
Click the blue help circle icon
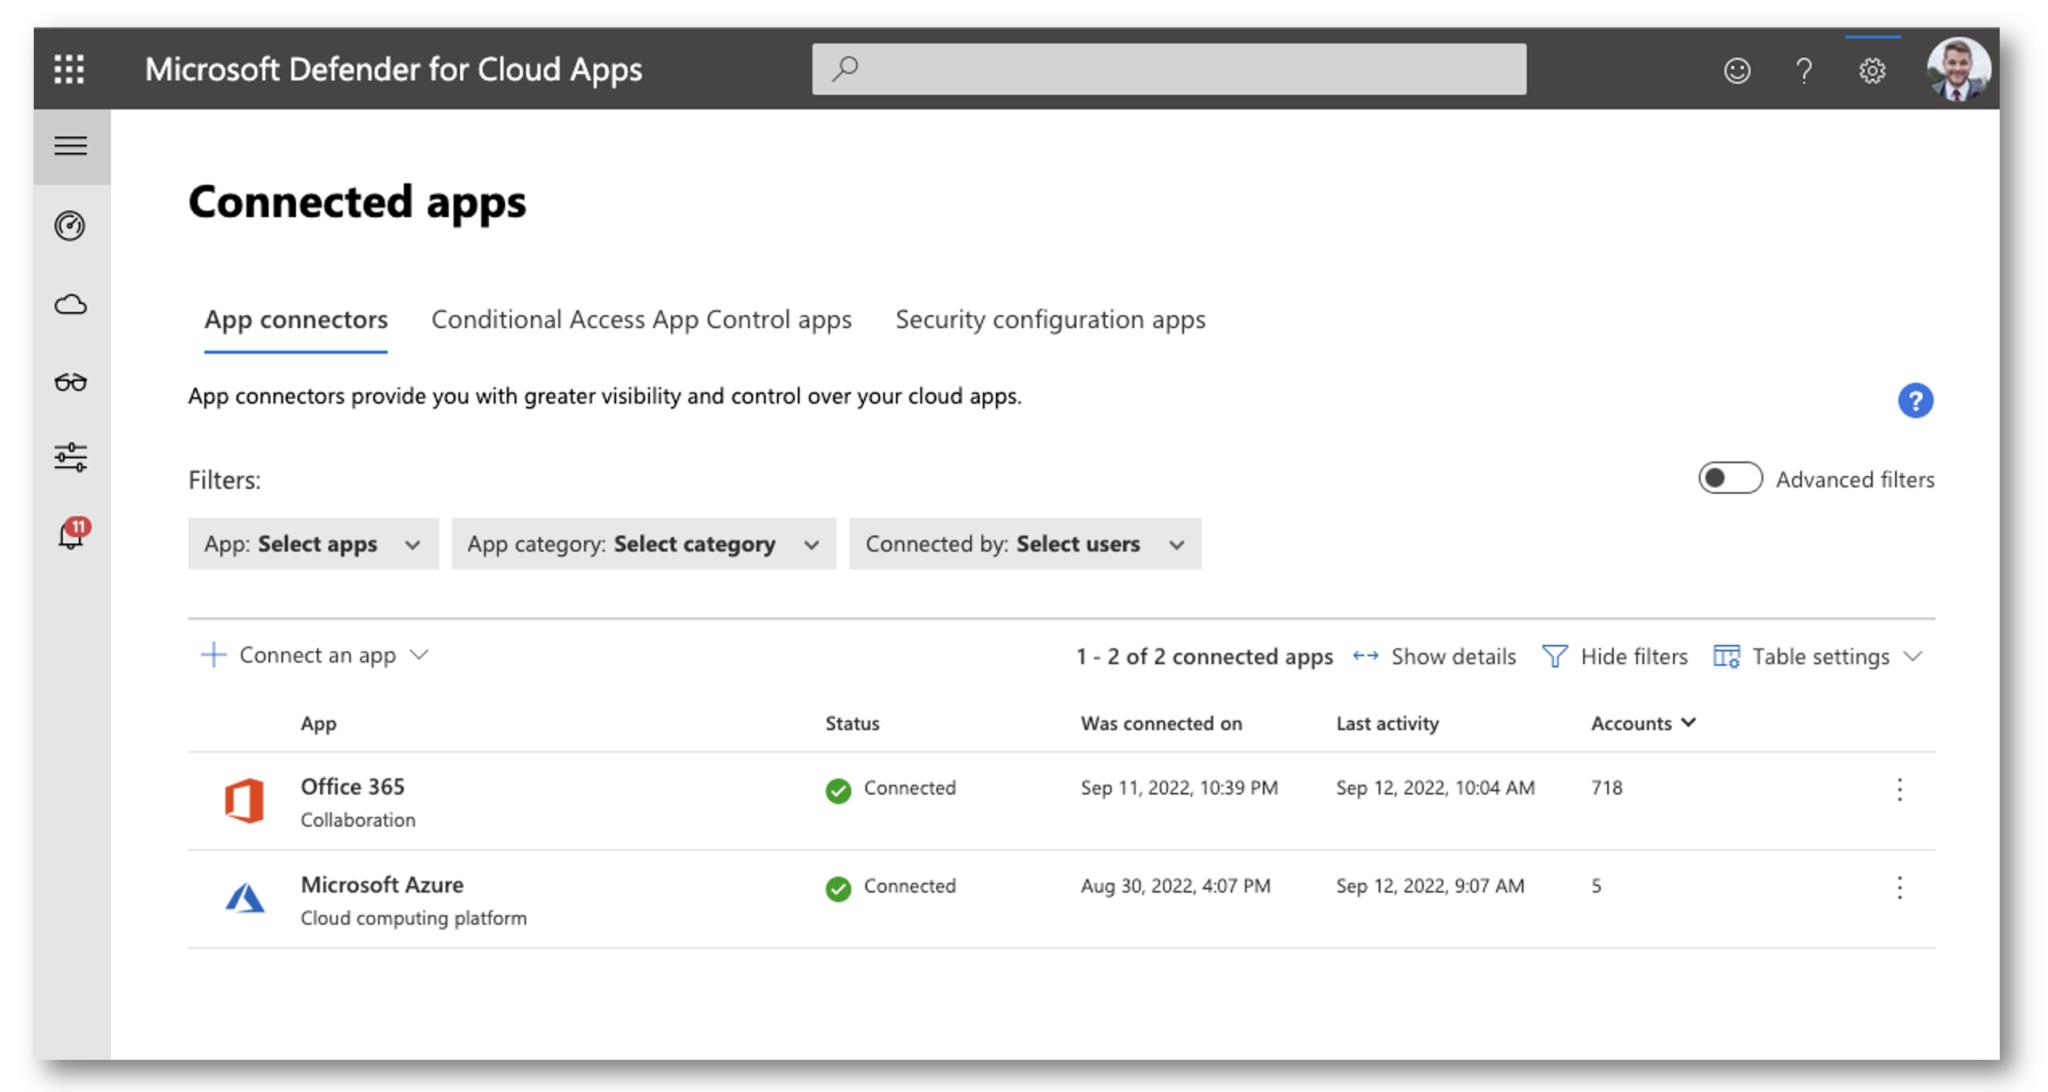click(1915, 401)
